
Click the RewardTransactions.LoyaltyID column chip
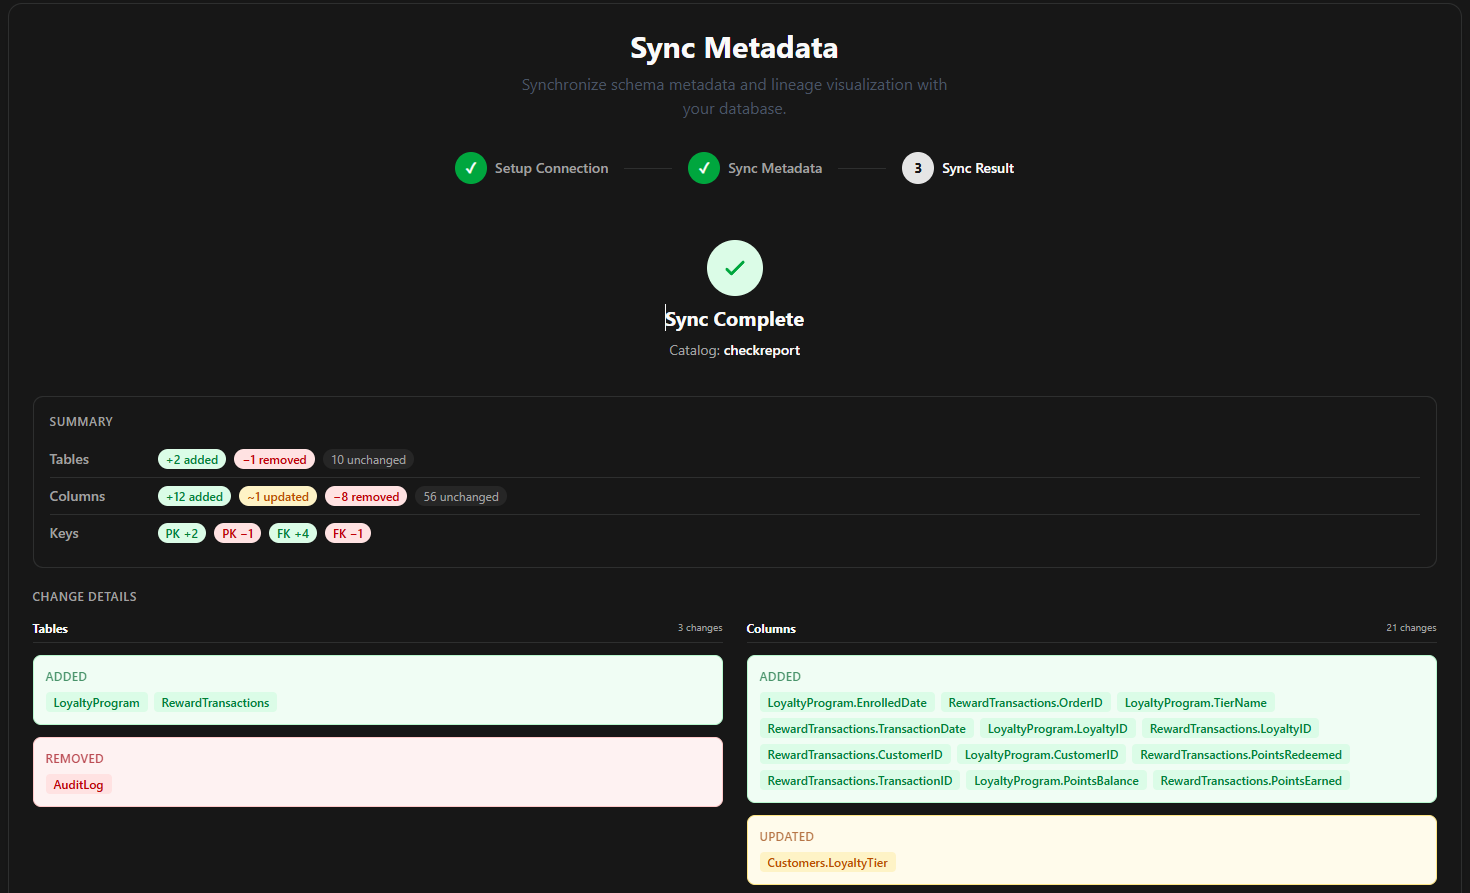(x=1231, y=728)
